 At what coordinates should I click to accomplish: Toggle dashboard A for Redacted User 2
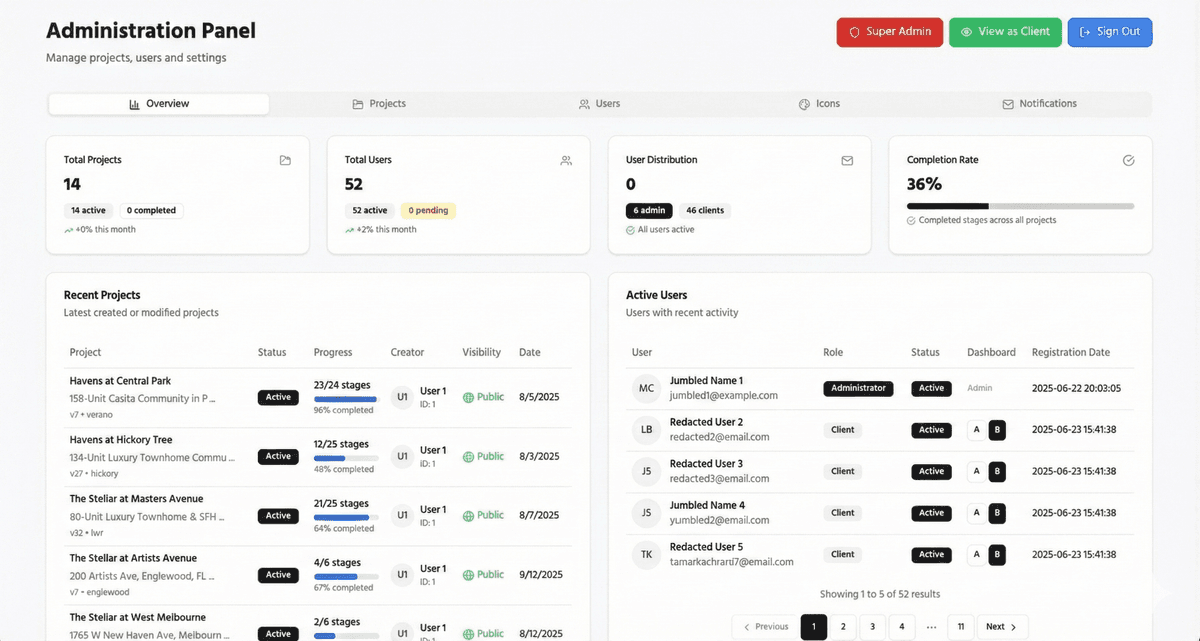(975, 430)
